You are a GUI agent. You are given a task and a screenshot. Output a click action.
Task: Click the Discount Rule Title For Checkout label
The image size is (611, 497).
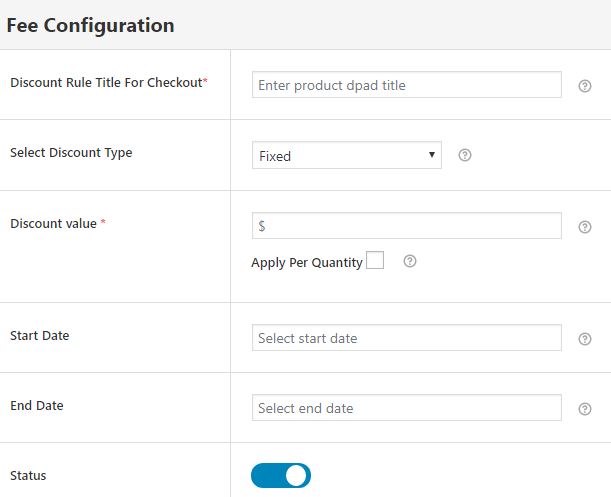(x=105, y=83)
